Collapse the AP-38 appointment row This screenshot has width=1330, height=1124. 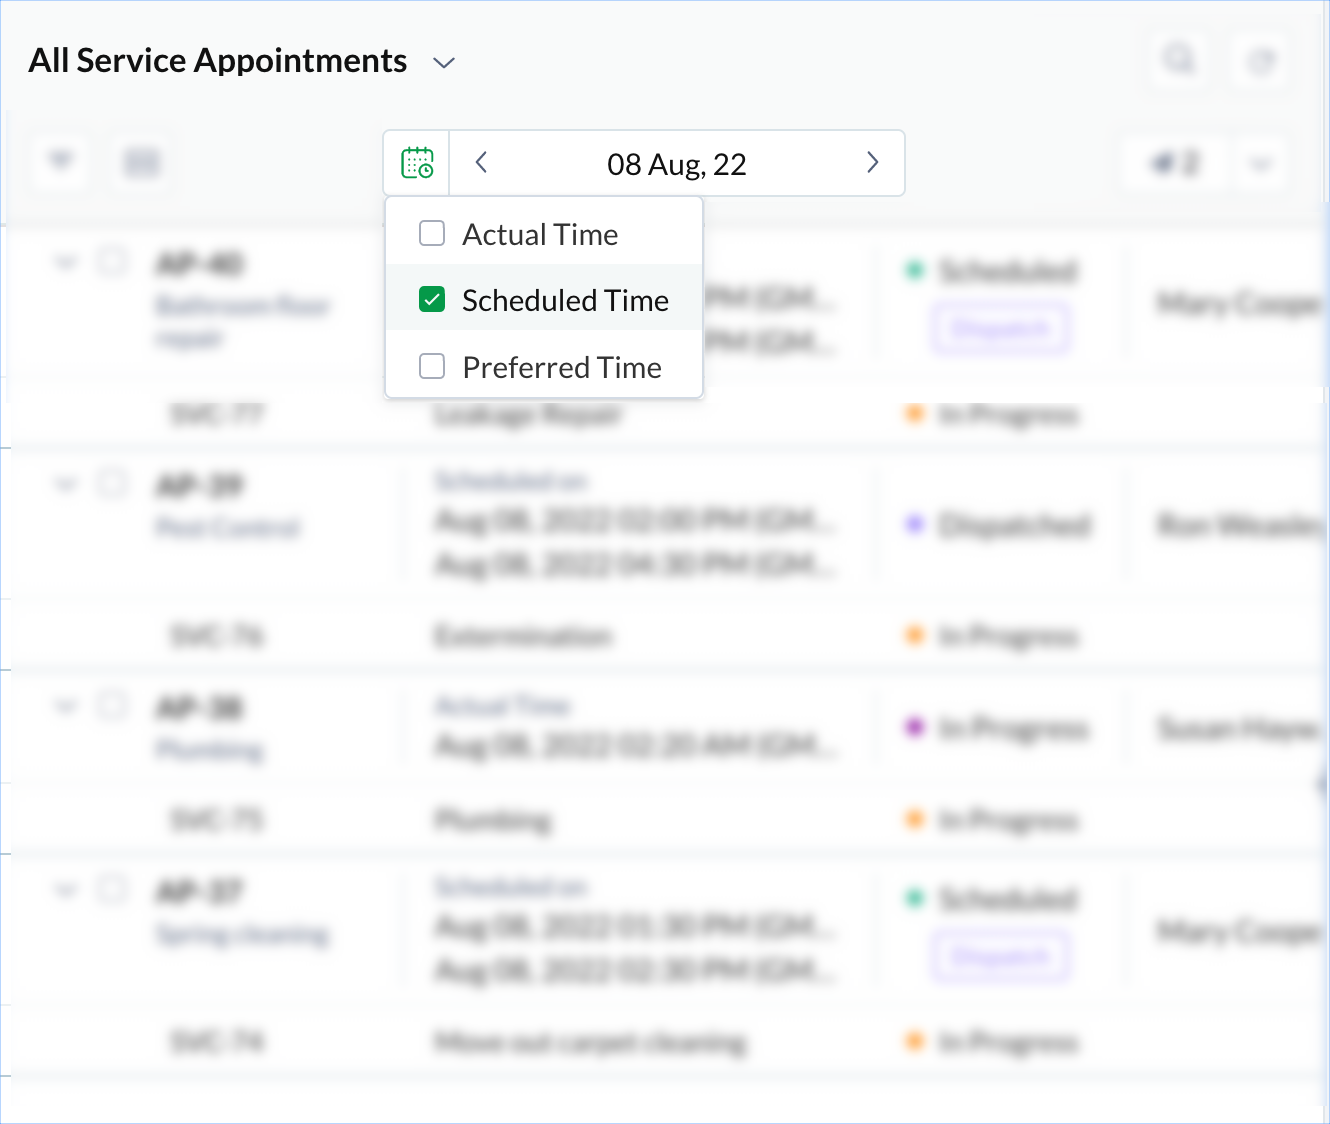point(66,708)
